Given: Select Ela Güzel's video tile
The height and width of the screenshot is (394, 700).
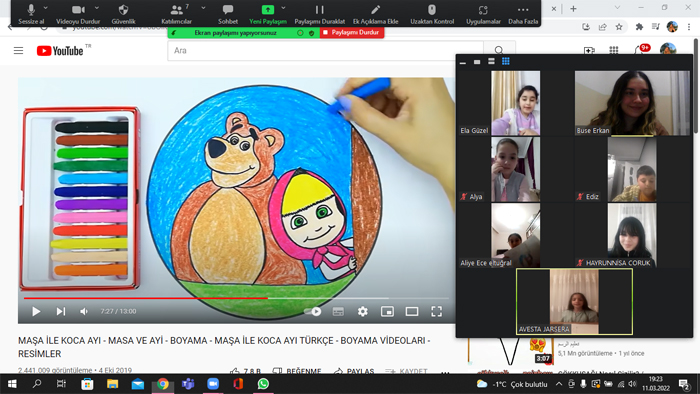Looking at the screenshot, I should pos(516,103).
